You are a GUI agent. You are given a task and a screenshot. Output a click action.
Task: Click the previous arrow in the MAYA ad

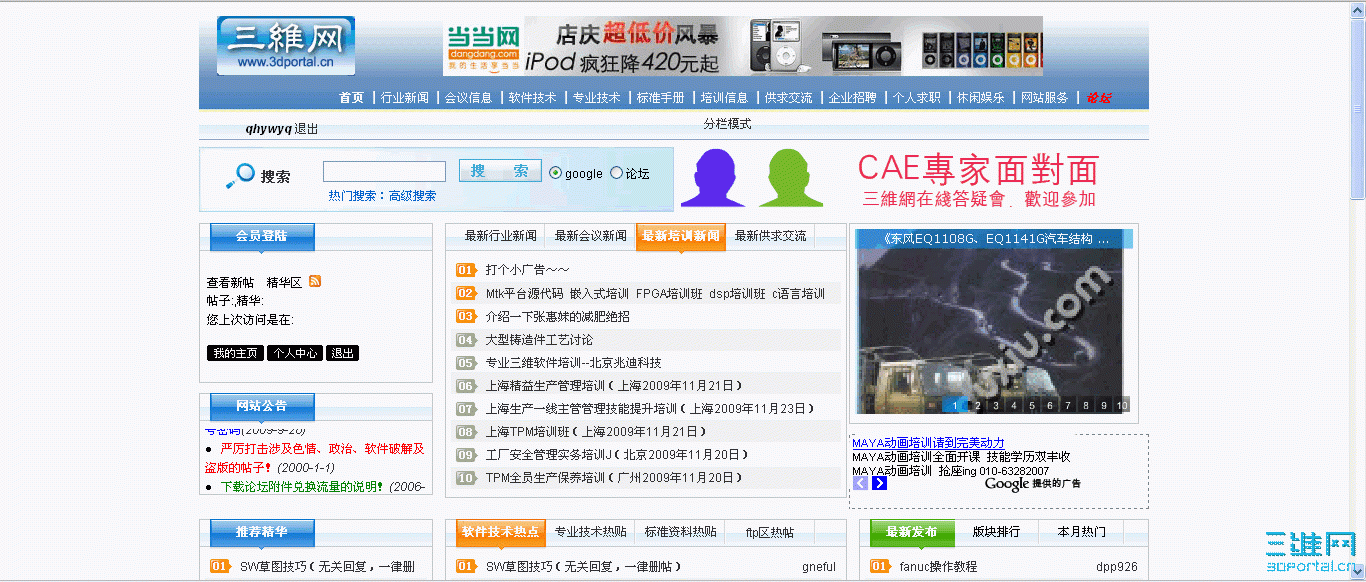[859, 482]
